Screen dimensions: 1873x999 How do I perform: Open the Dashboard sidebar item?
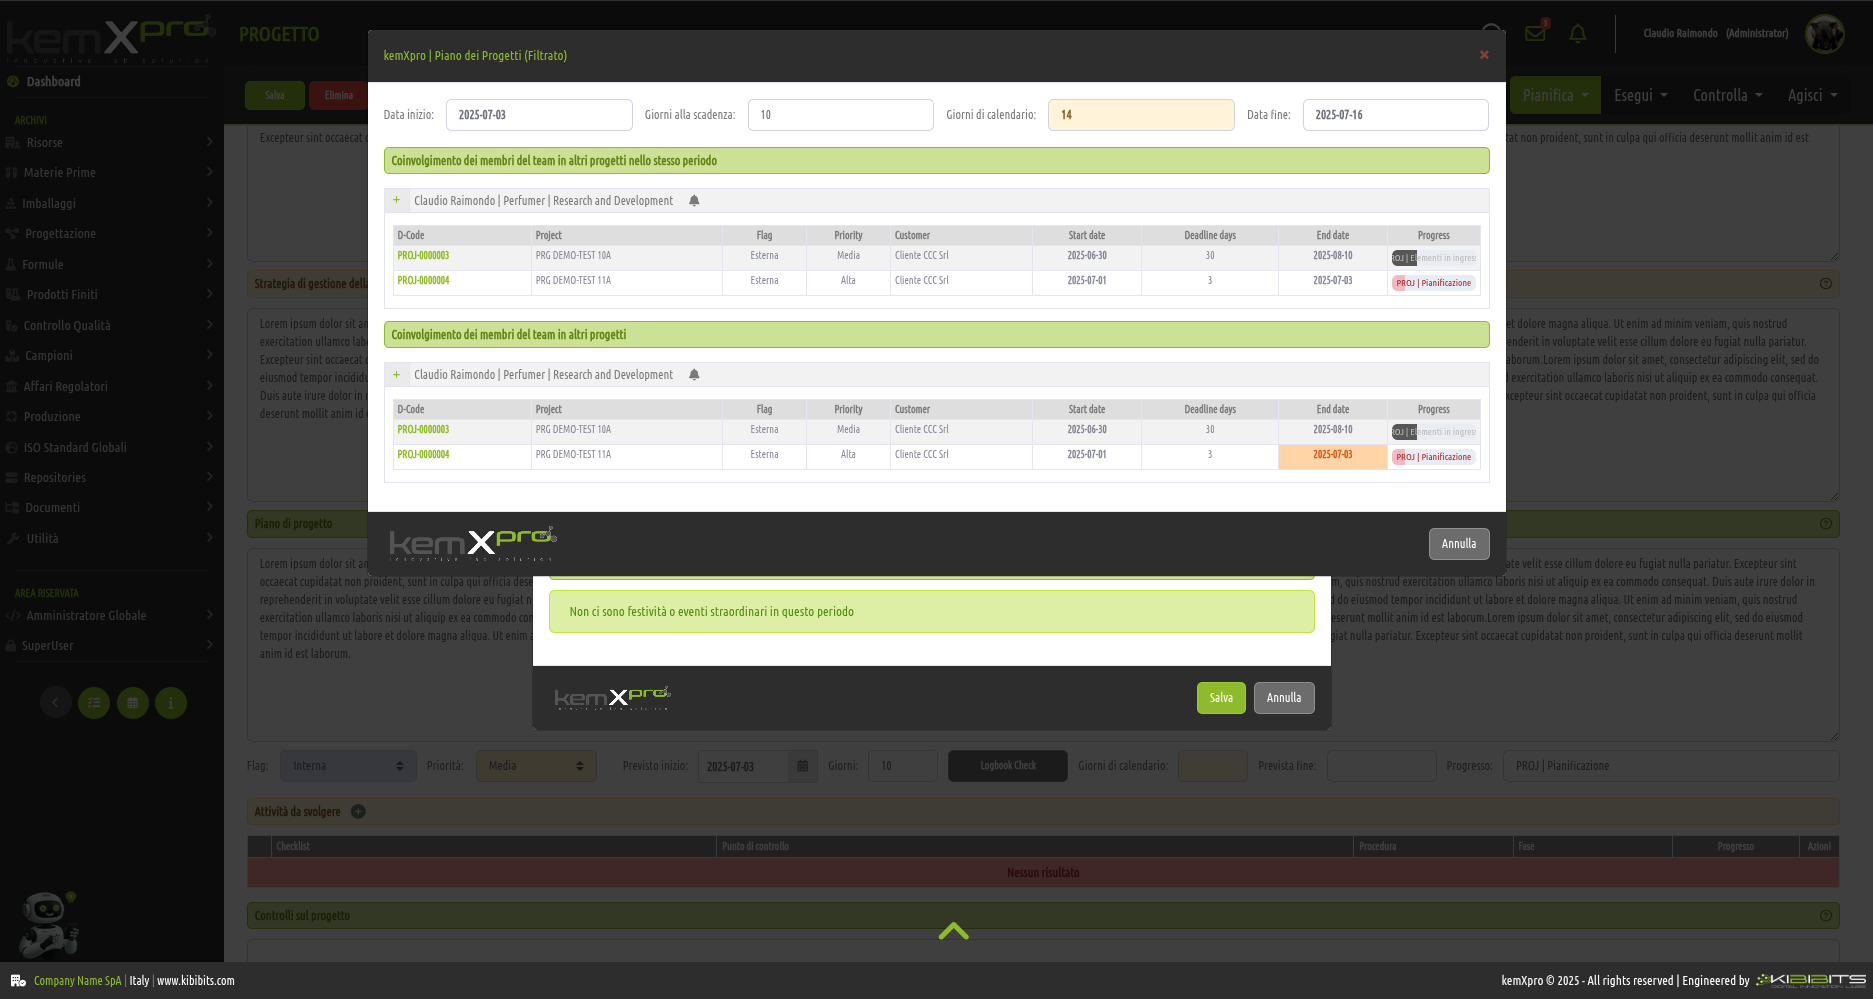click(x=53, y=82)
